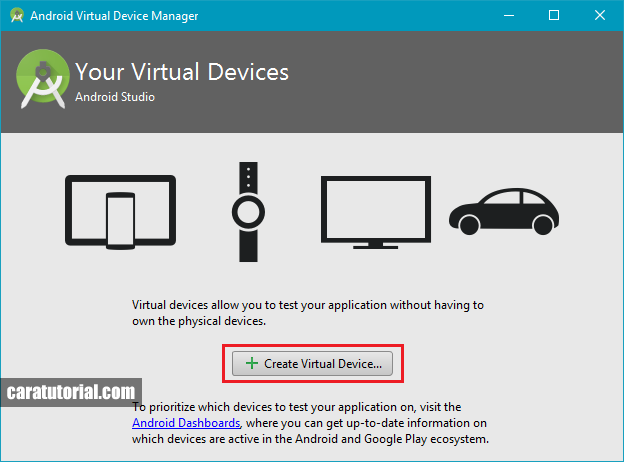Select the 'Your Virtual Devices' heading
624x462 pixels.
coord(182,72)
